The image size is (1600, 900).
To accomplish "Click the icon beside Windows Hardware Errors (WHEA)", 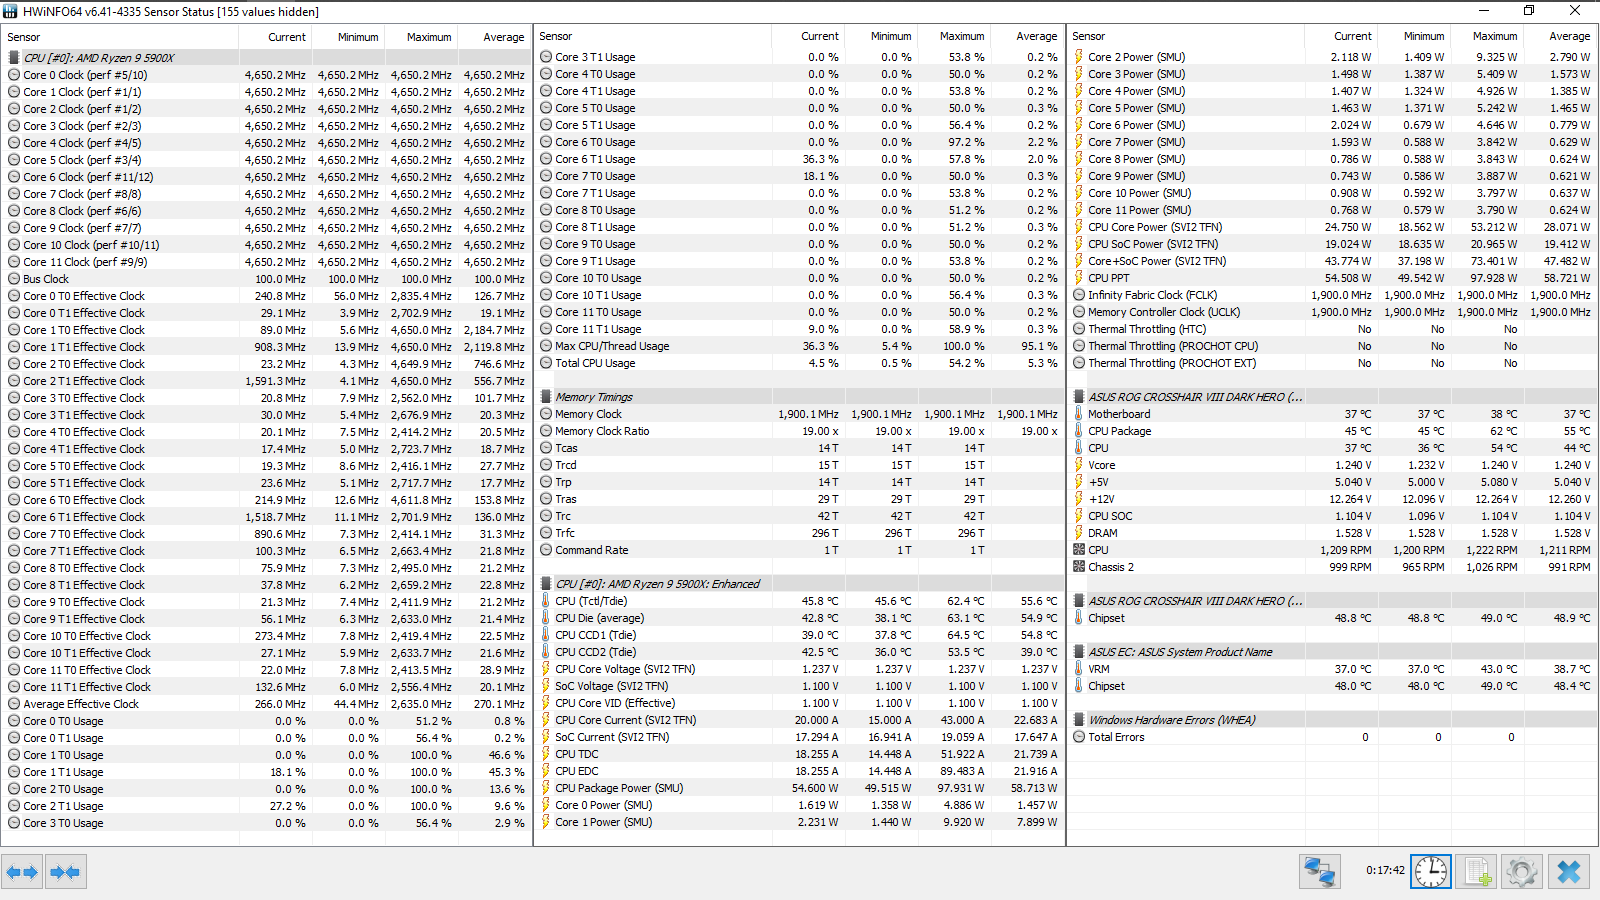I will coord(1079,720).
